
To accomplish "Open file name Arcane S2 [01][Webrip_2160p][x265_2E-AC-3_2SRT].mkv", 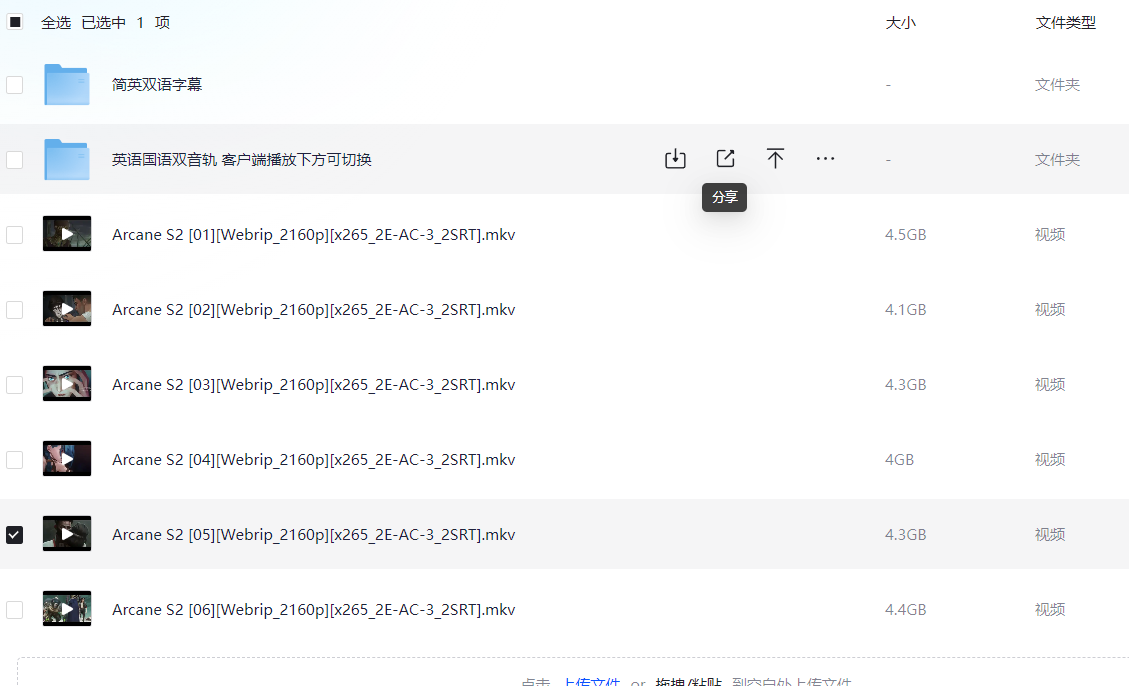I will click(x=314, y=235).
